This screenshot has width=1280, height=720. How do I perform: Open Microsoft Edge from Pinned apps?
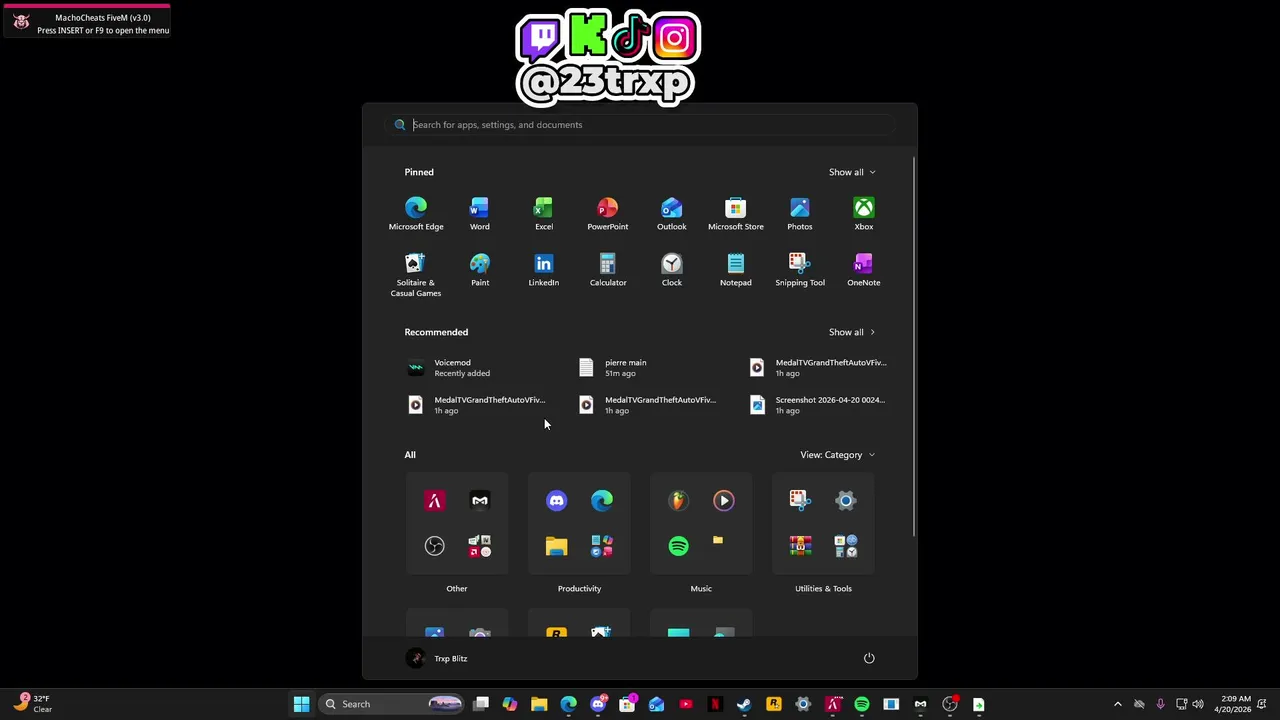coord(416,214)
